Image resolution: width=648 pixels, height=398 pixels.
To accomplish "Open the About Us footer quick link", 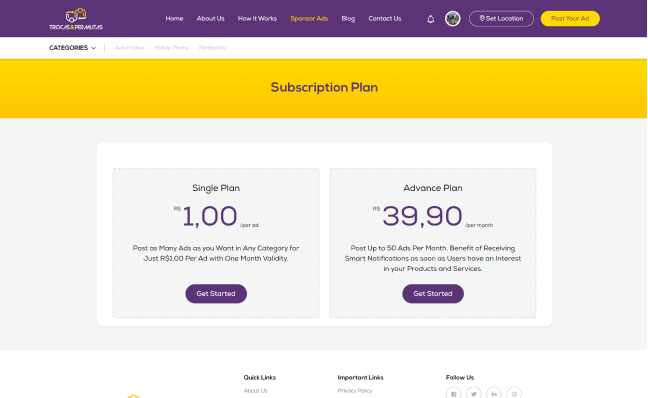I will [255, 391].
